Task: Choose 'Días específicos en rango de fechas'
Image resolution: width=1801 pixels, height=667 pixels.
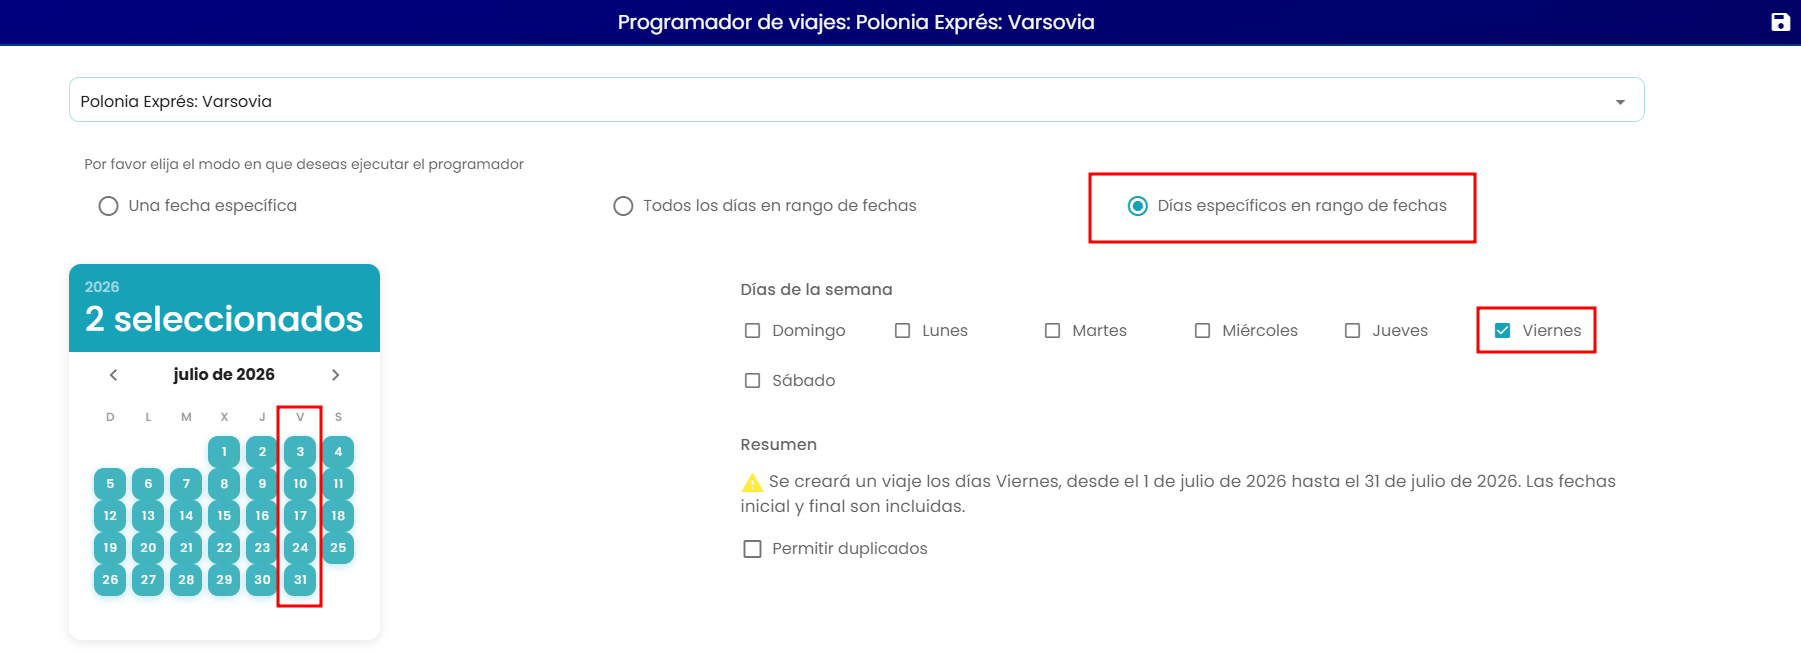Action: coord(1137,206)
